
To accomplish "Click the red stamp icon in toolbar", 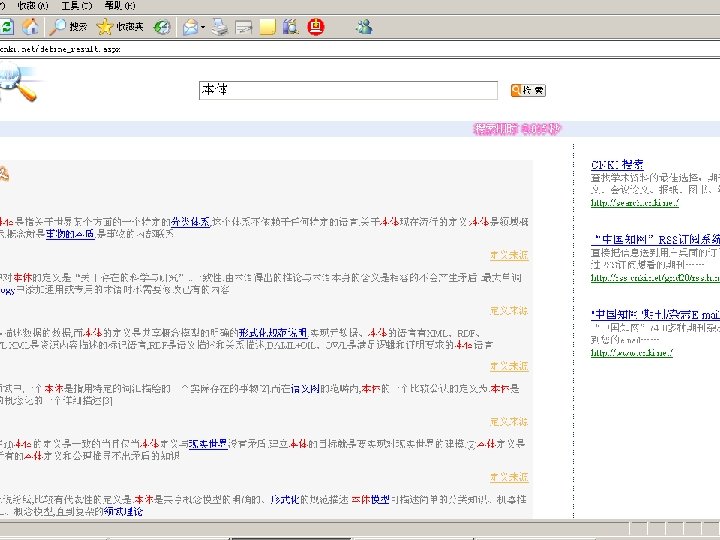I will [x=316, y=27].
